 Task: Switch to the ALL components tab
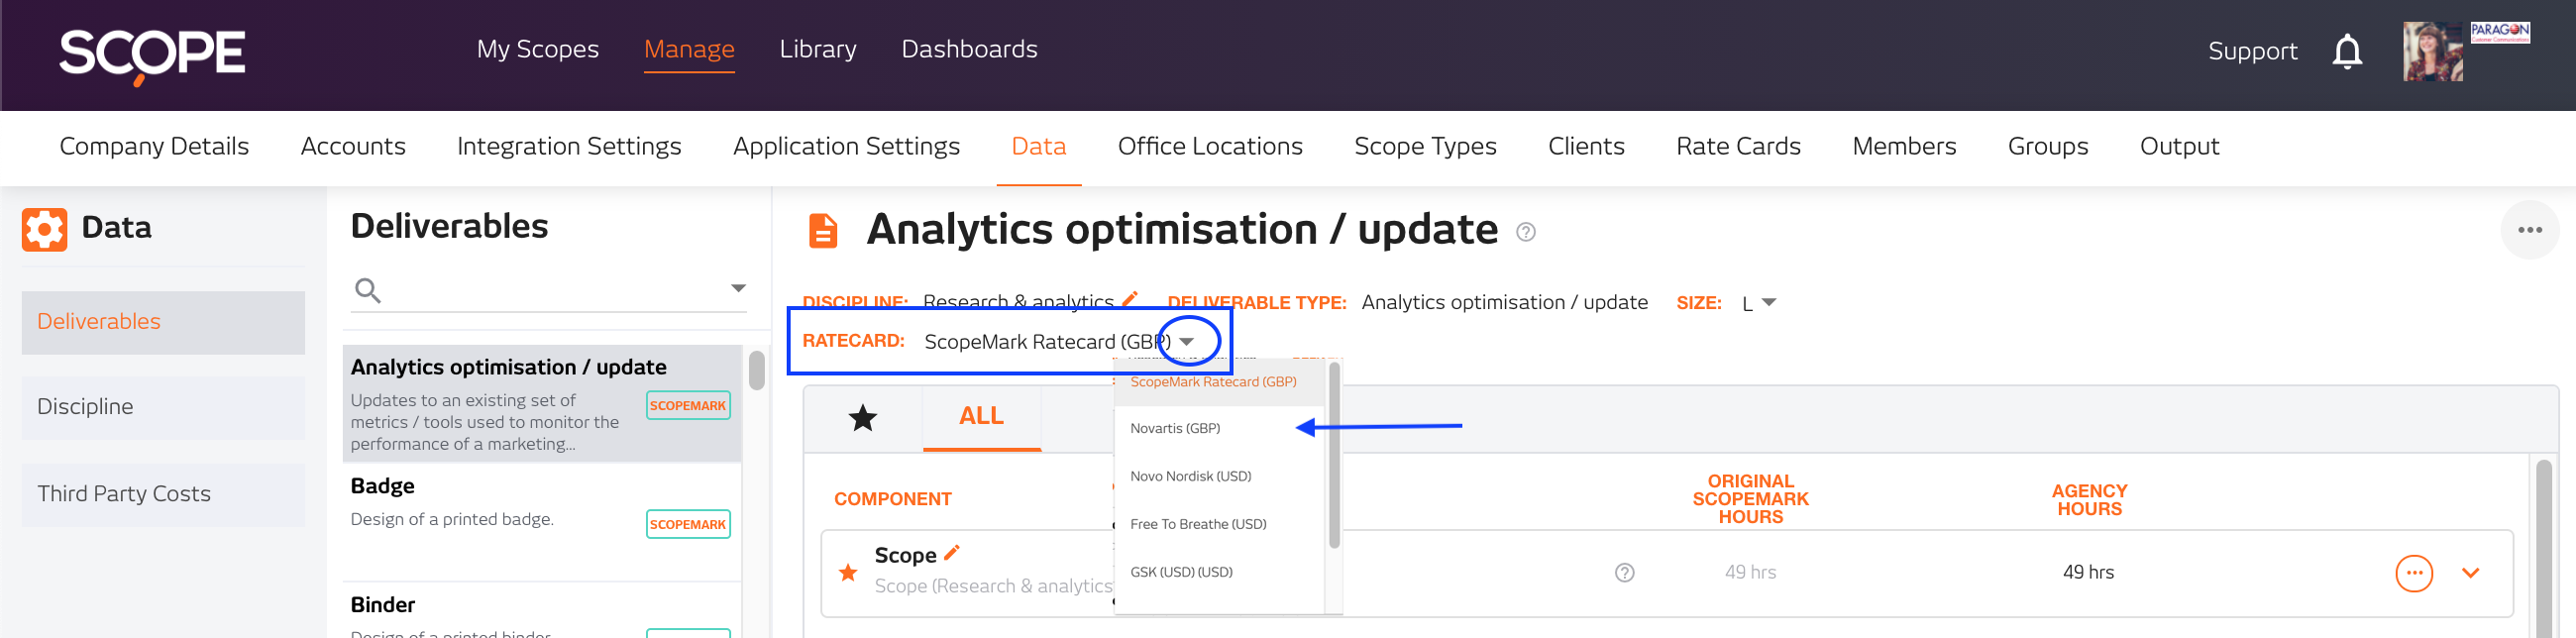(981, 417)
